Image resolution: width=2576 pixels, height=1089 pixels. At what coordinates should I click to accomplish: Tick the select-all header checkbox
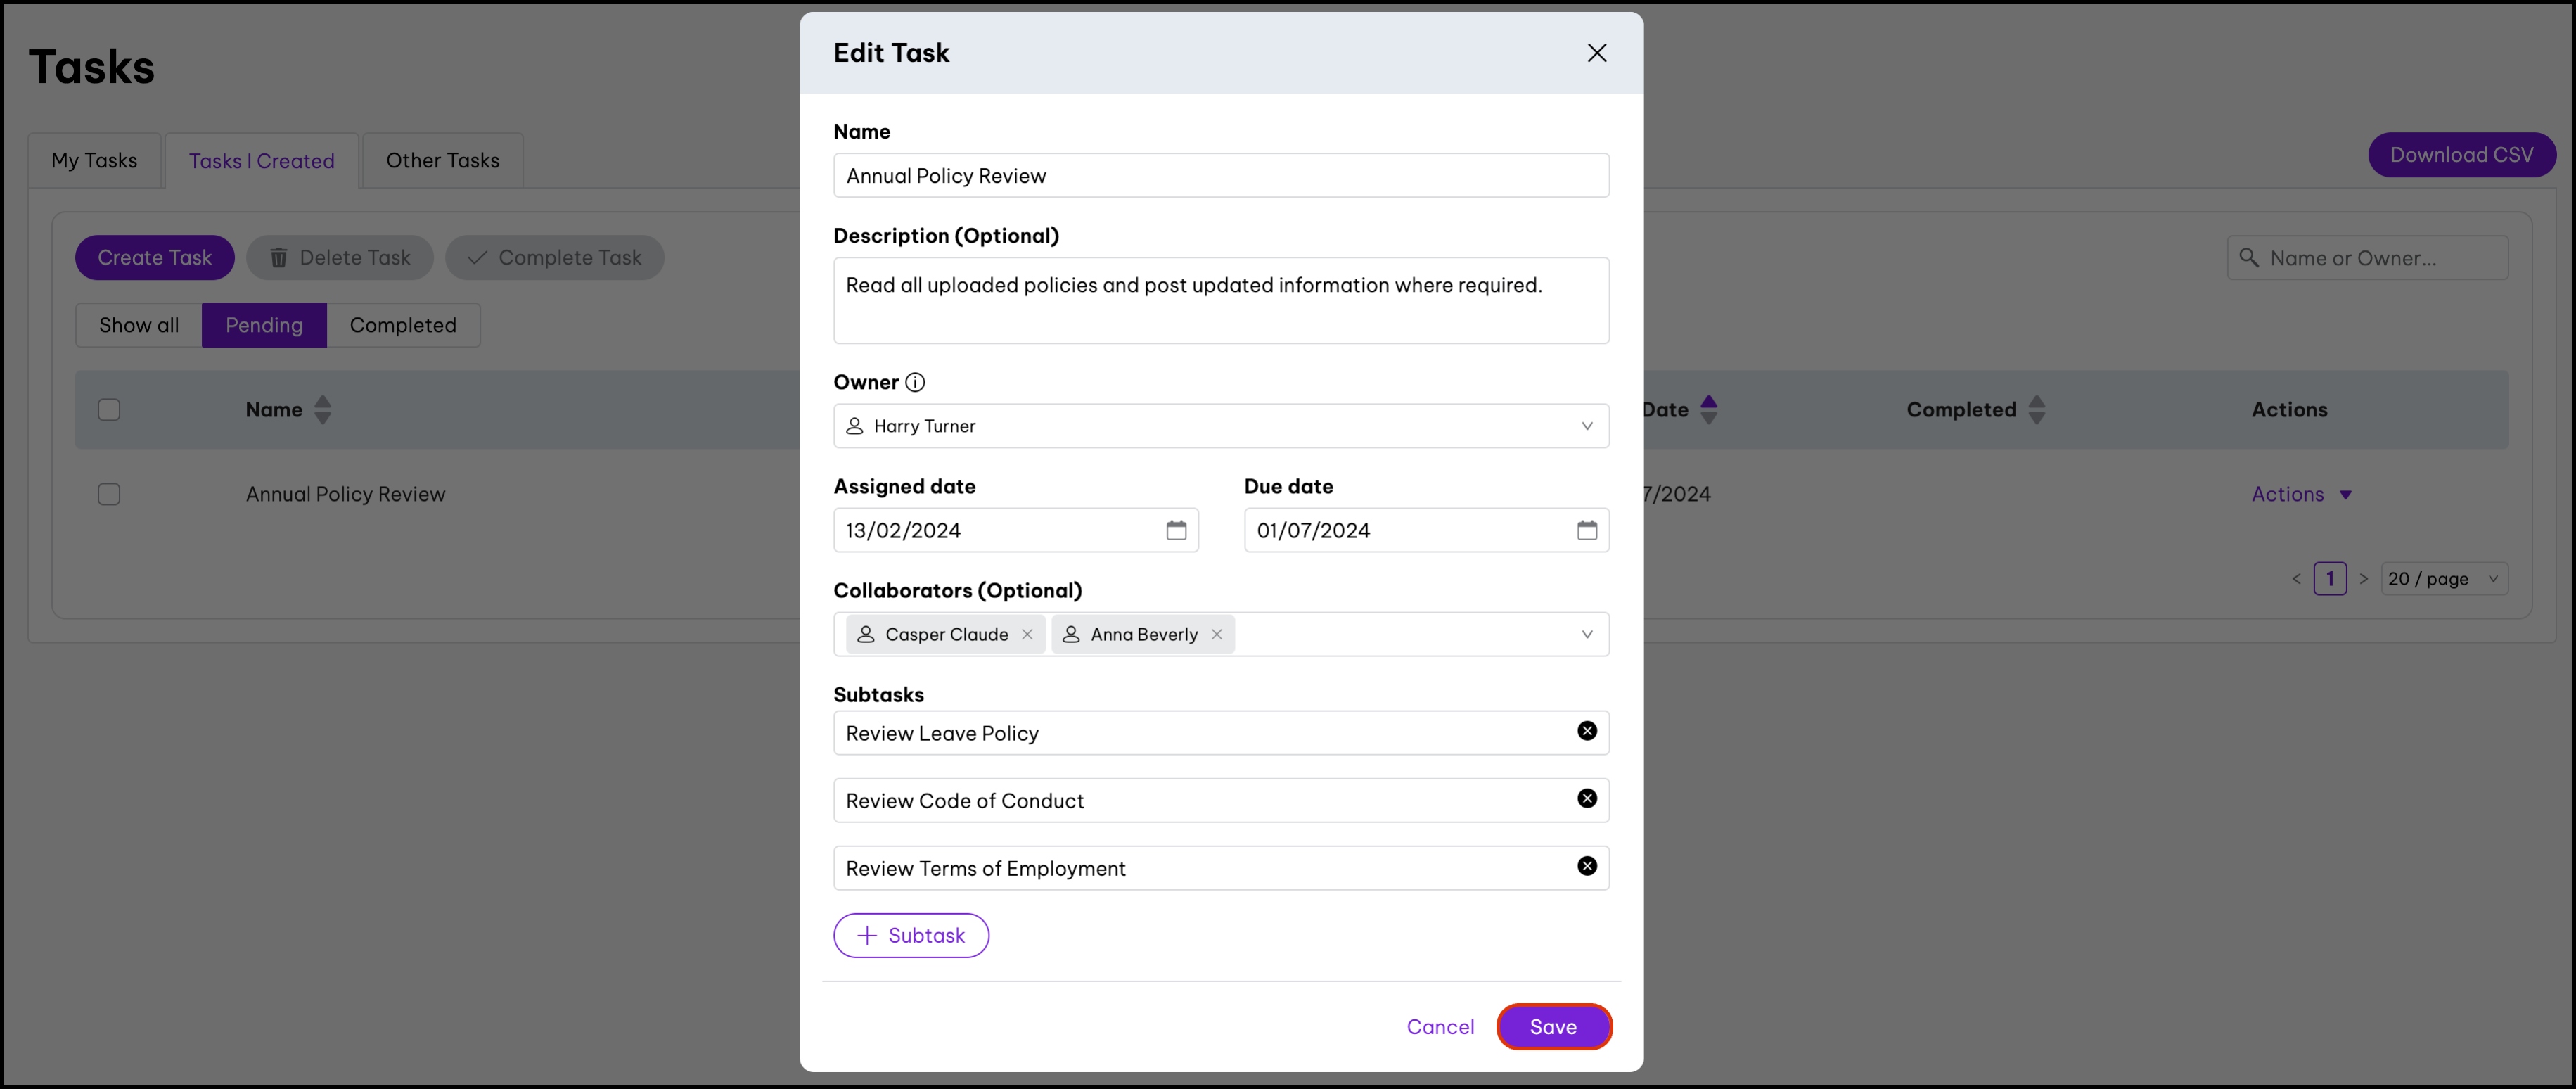109,410
